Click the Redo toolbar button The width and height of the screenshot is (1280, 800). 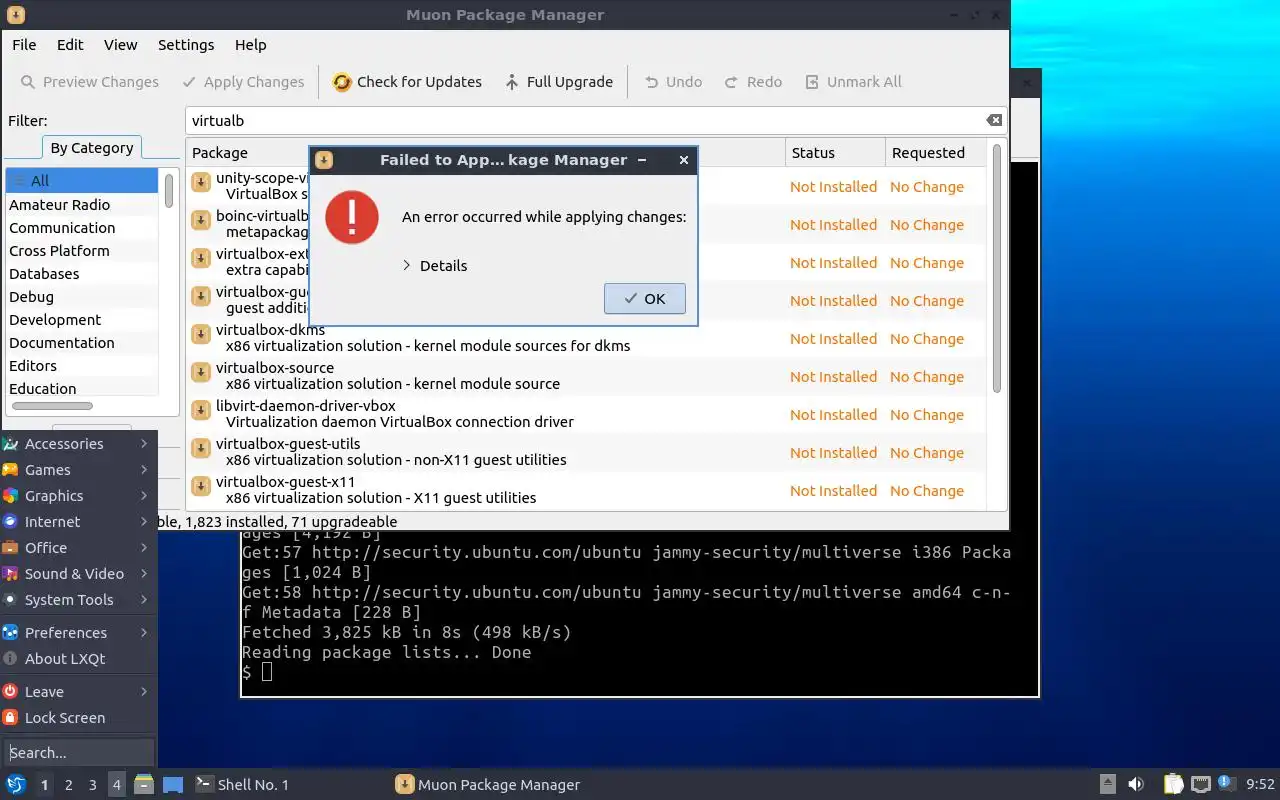pos(753,82)
